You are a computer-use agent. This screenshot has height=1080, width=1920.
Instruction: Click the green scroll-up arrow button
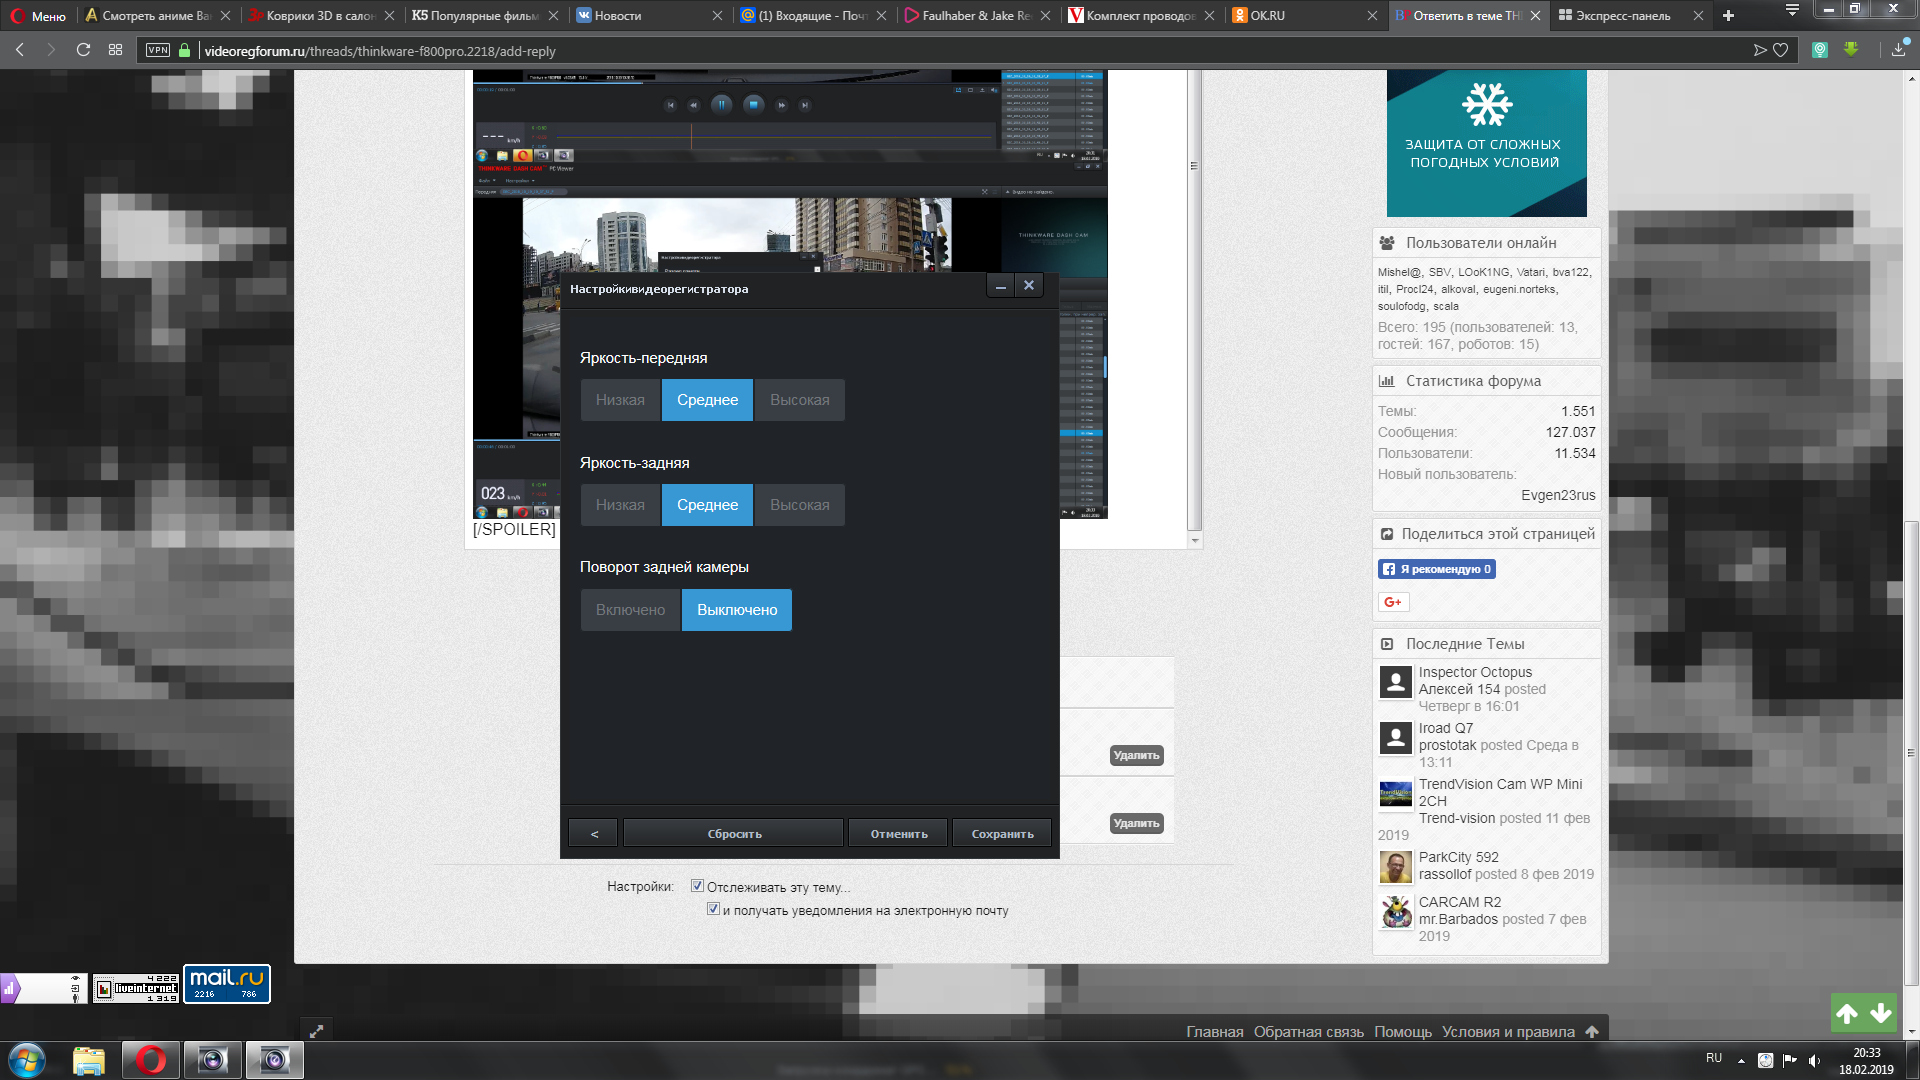[1847, 1013]
